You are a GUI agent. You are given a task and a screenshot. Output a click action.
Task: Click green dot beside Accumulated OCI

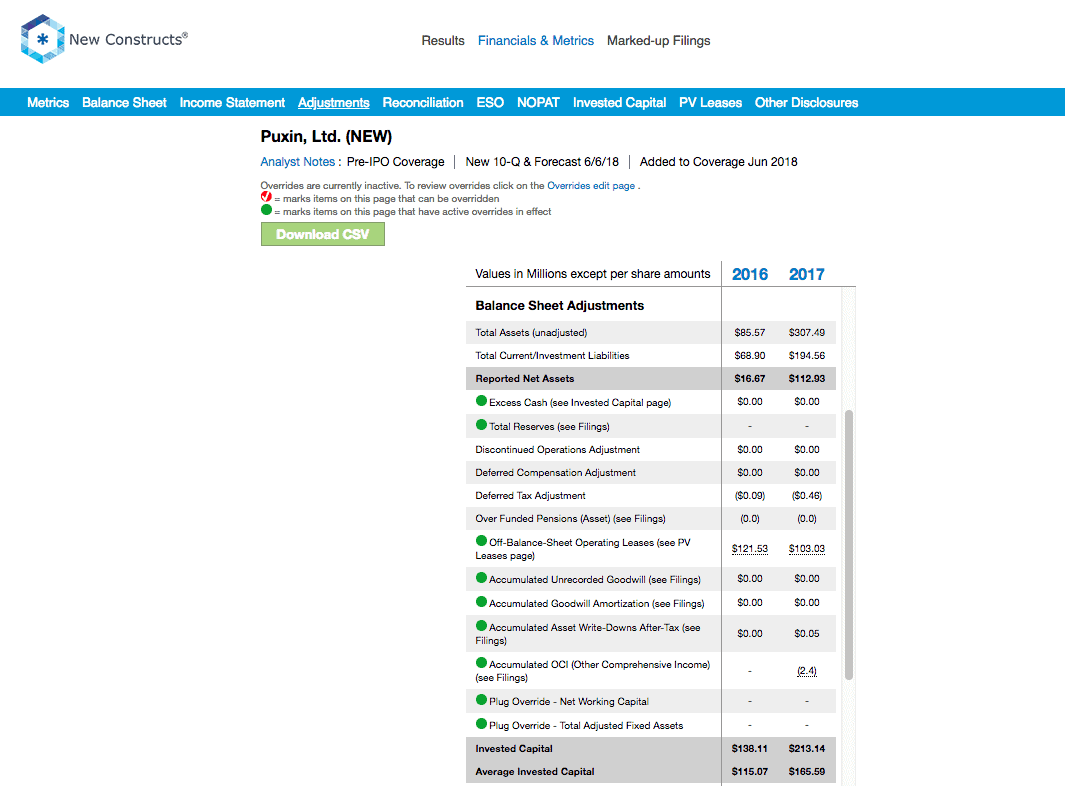tap(482, 662)
